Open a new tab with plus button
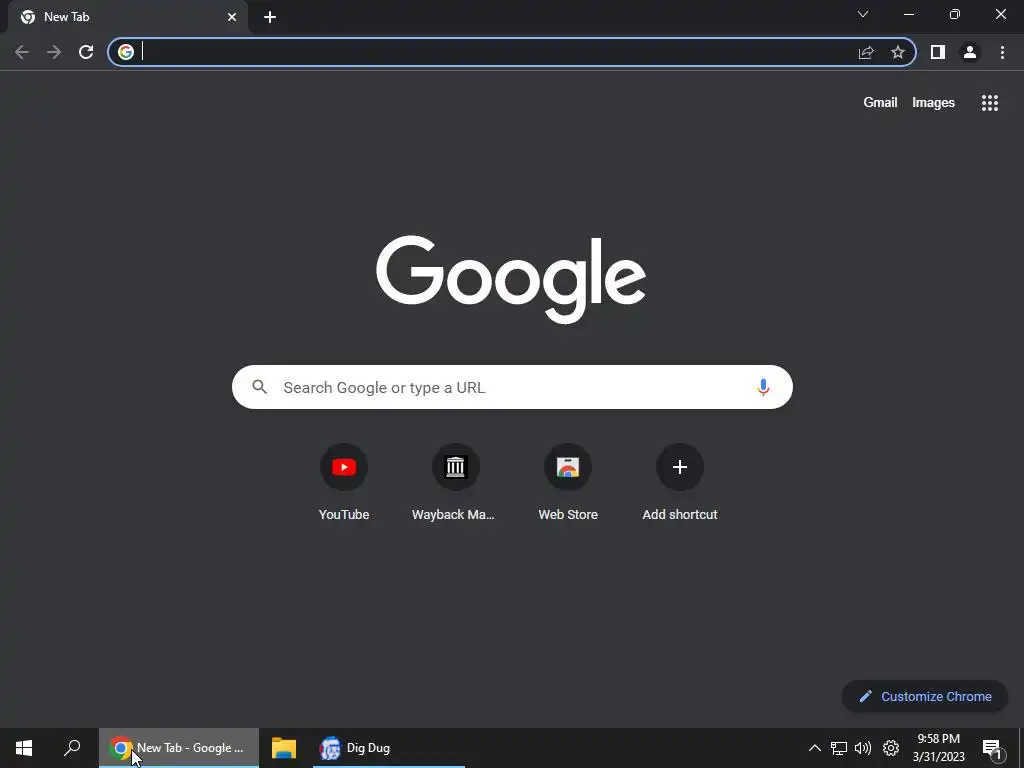The image size is (1024, 768). (x=270, y=17)
